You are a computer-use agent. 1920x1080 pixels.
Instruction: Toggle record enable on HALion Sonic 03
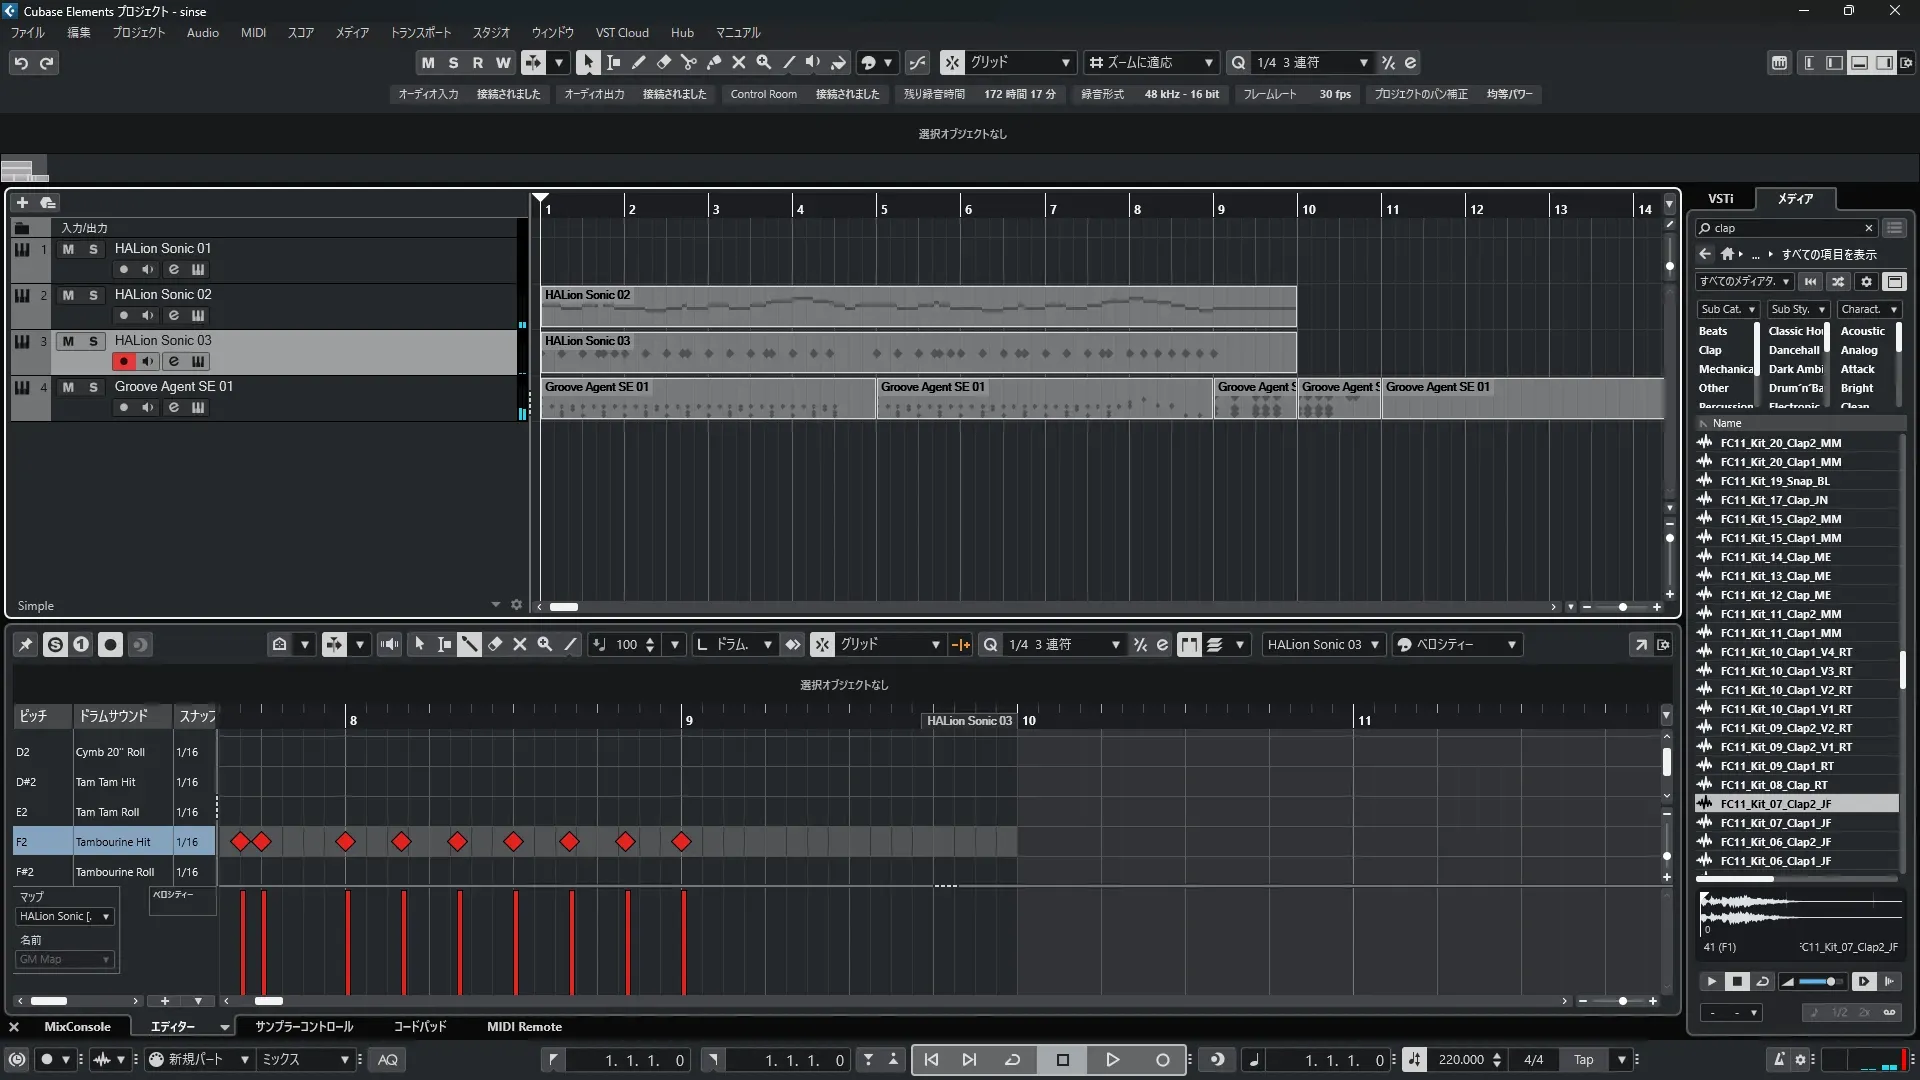[x=123, y=361]
